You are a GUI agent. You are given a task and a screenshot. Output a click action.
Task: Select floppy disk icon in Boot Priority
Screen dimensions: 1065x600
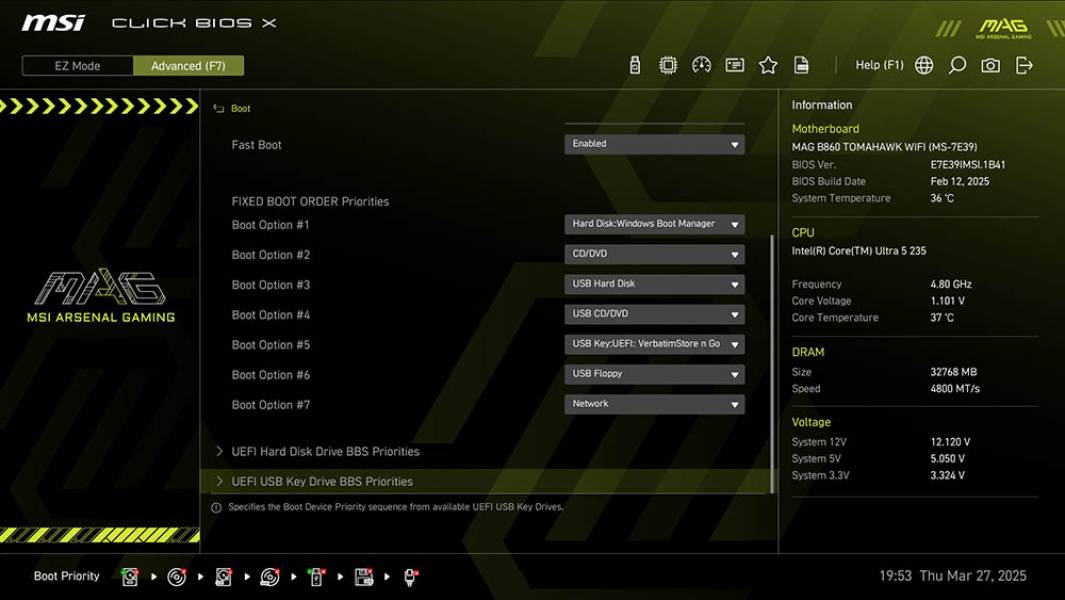[x=363, y=577]
